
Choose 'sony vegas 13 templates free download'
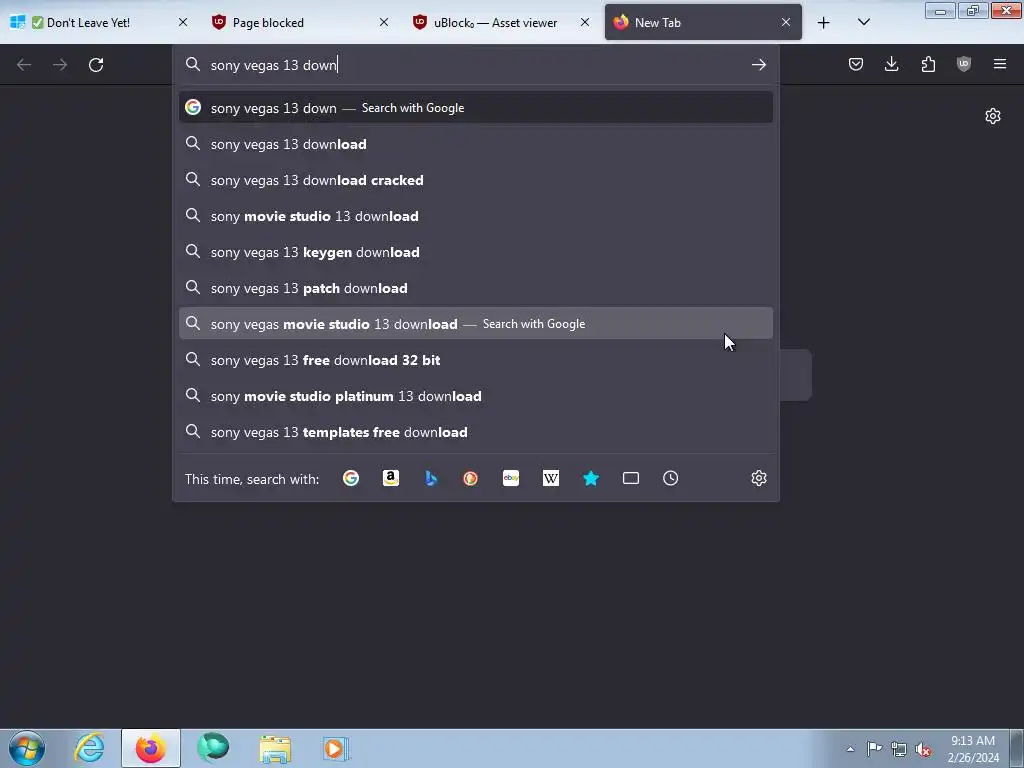[475, 431]
